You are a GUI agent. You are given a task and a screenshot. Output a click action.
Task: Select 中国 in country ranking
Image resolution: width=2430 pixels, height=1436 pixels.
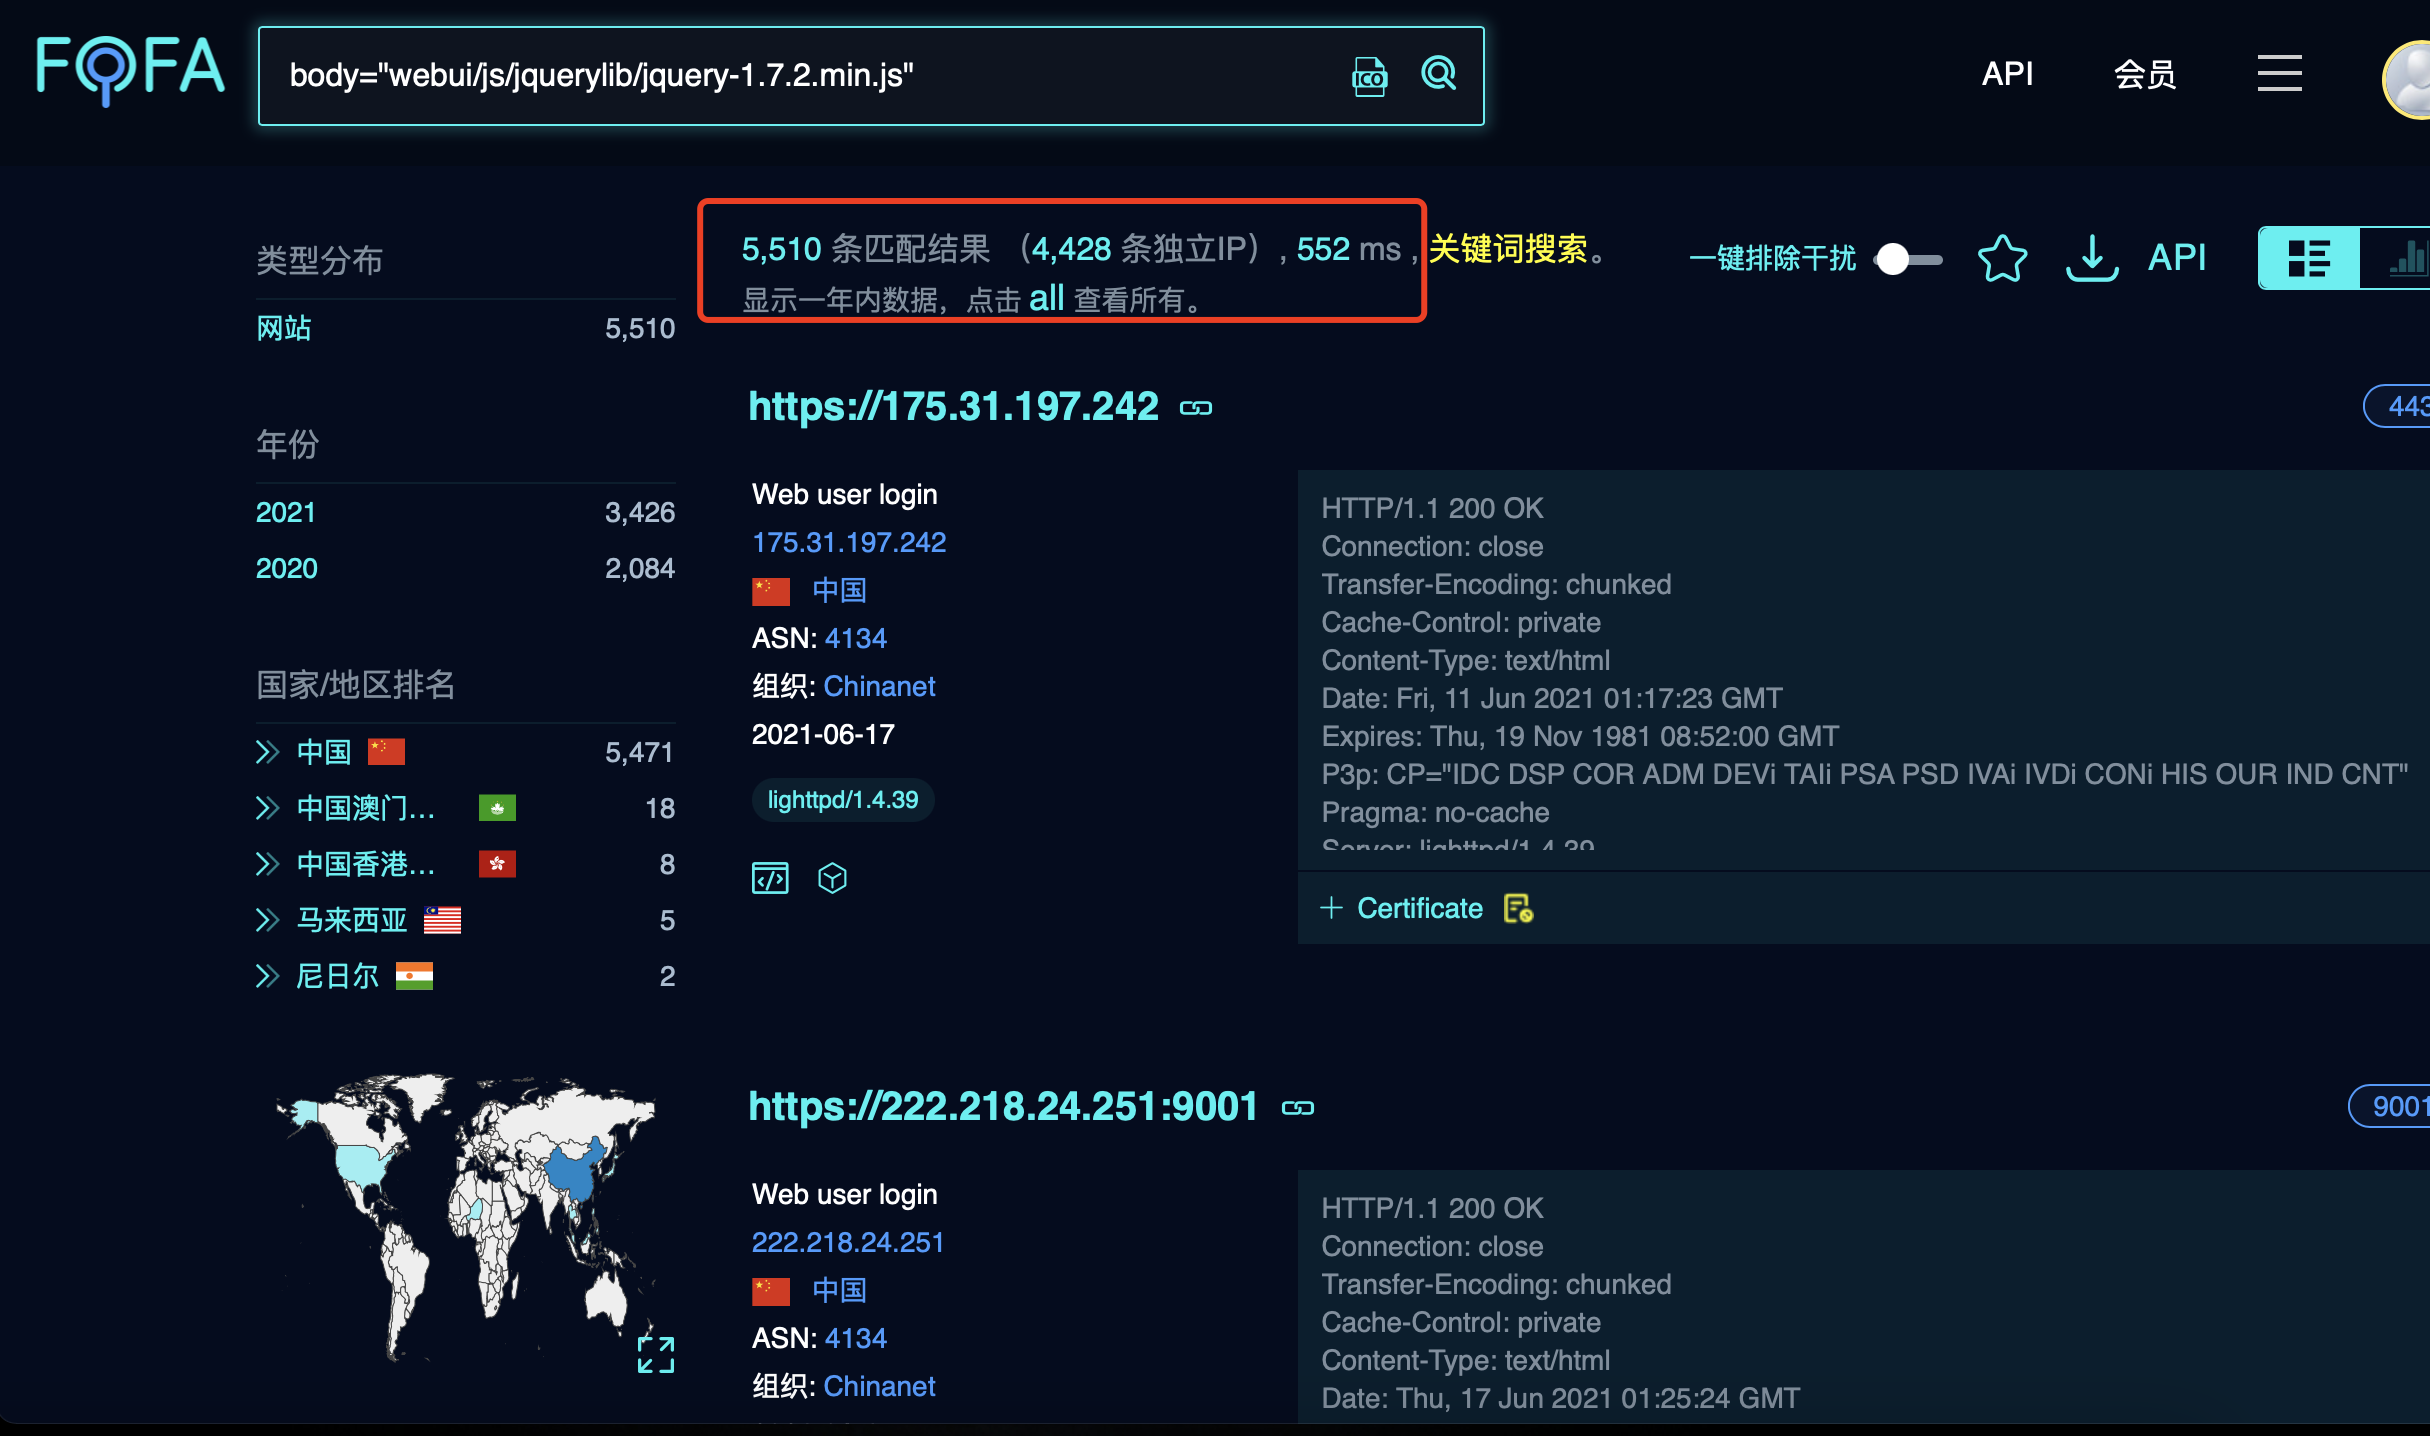pos(324,752)
